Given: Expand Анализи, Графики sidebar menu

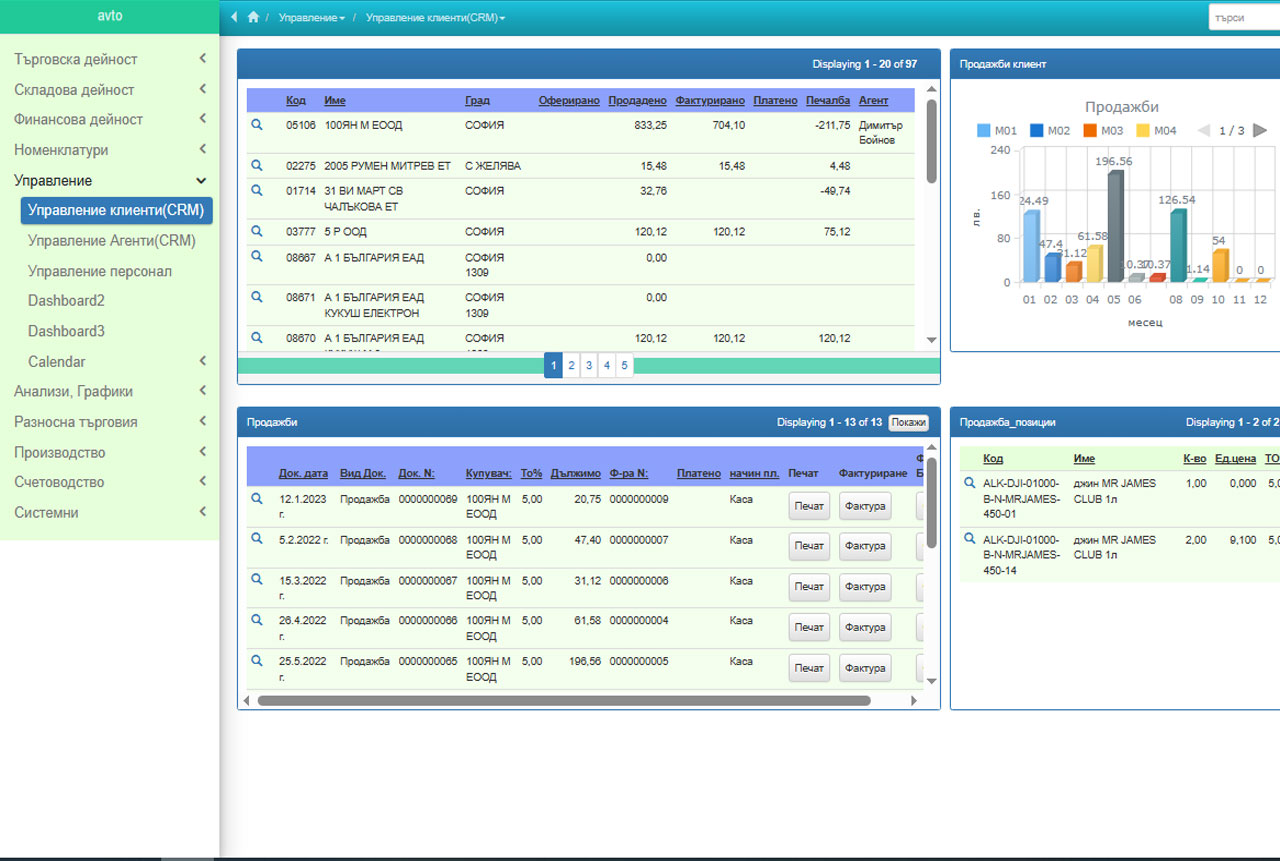Looking at the screenshot, I should click(110, 391).
